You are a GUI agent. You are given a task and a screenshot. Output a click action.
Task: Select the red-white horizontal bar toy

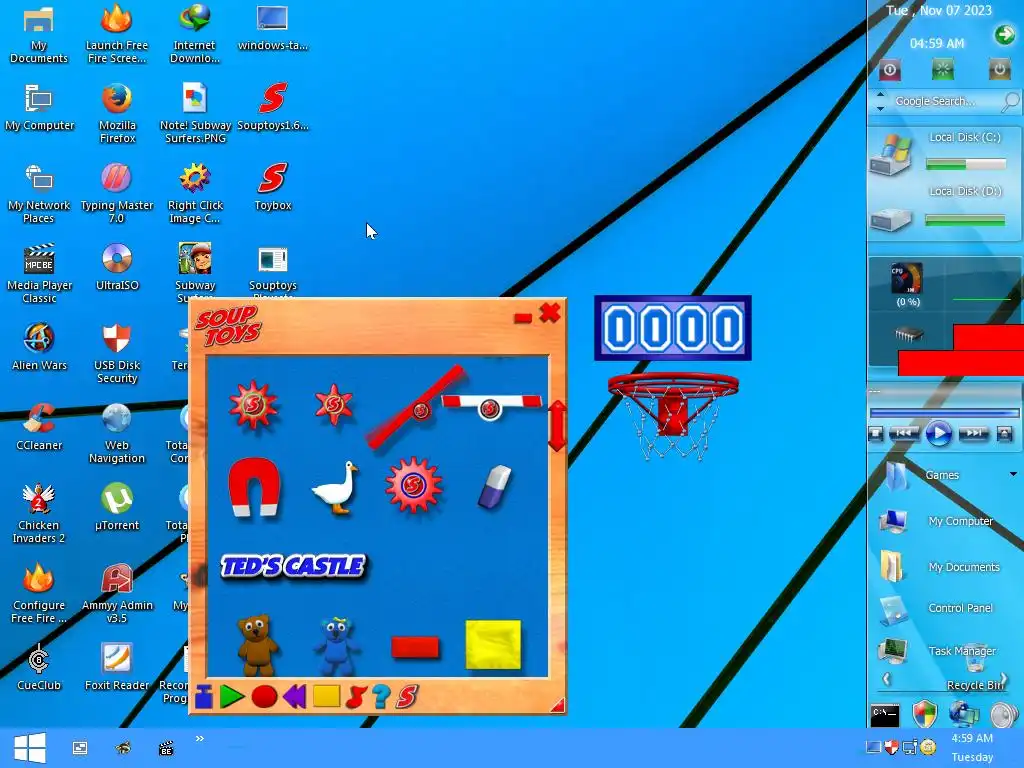[492, 405]
